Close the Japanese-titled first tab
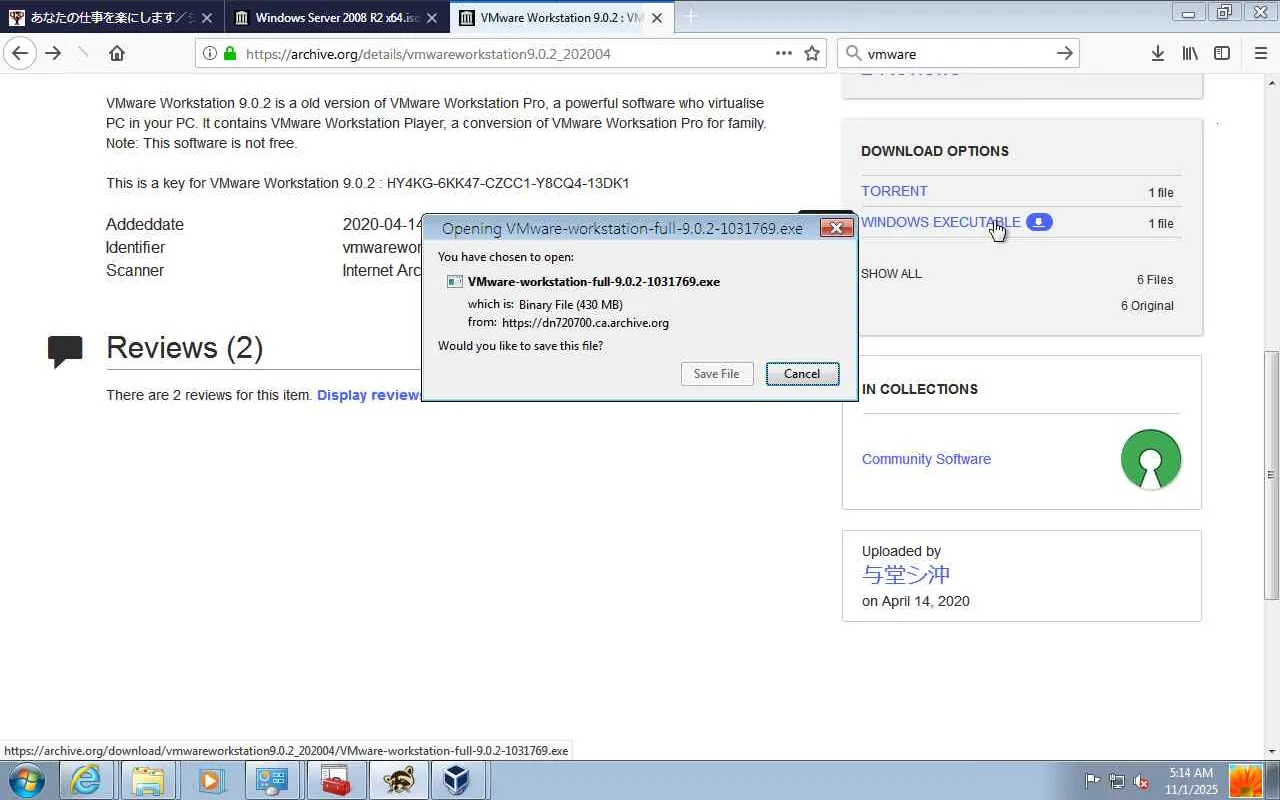This screenshot has width=1280, height=800. pyautogui.click(x=207, y=18)
